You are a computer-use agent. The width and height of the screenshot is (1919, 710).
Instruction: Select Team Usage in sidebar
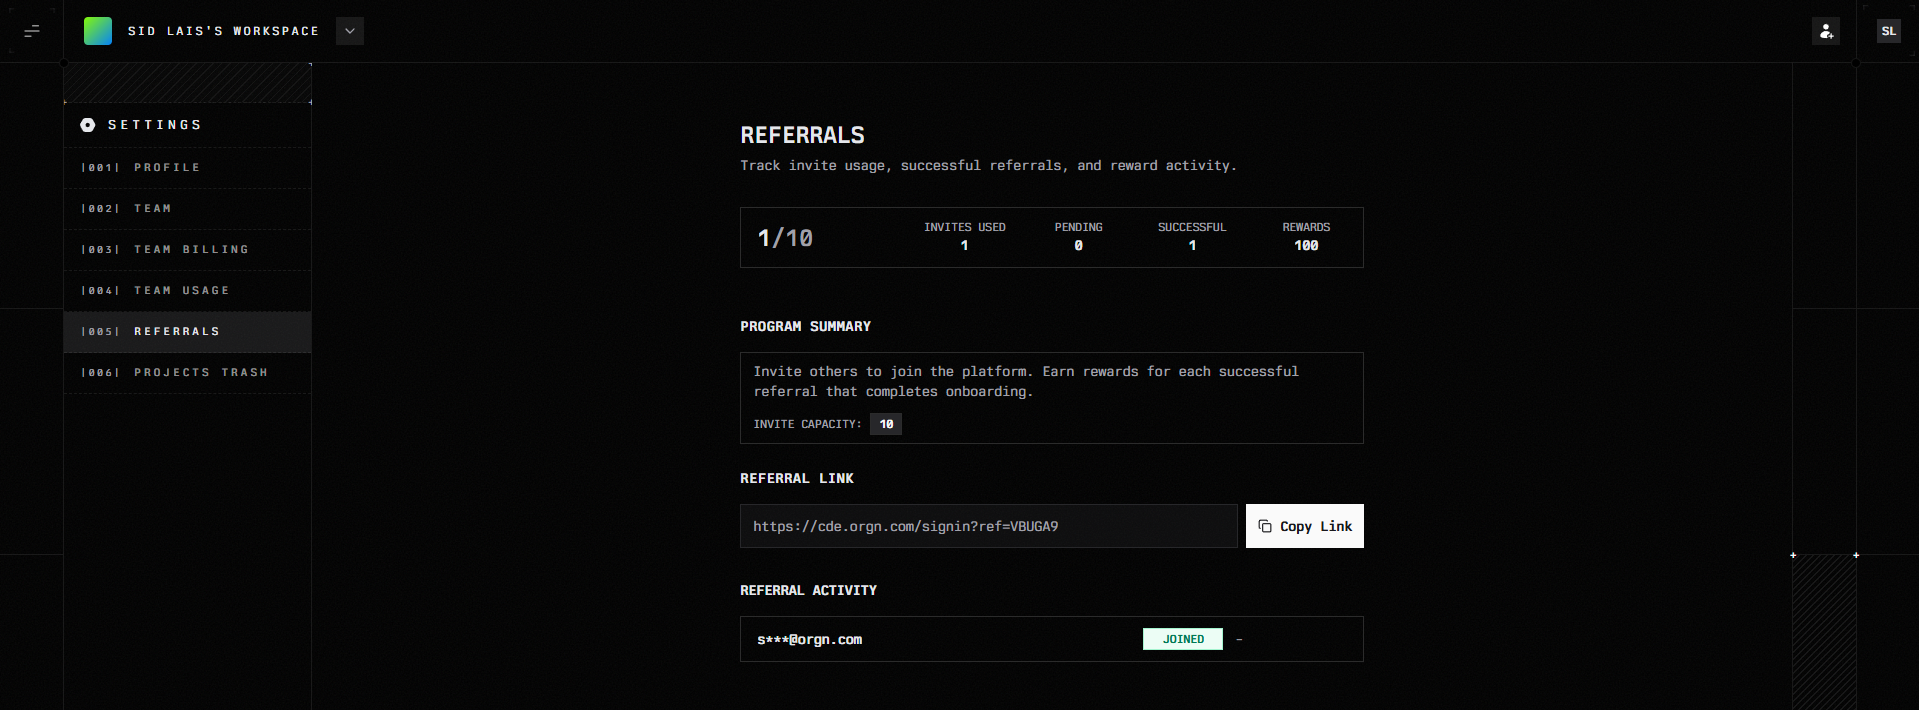(x=182, y=291)
